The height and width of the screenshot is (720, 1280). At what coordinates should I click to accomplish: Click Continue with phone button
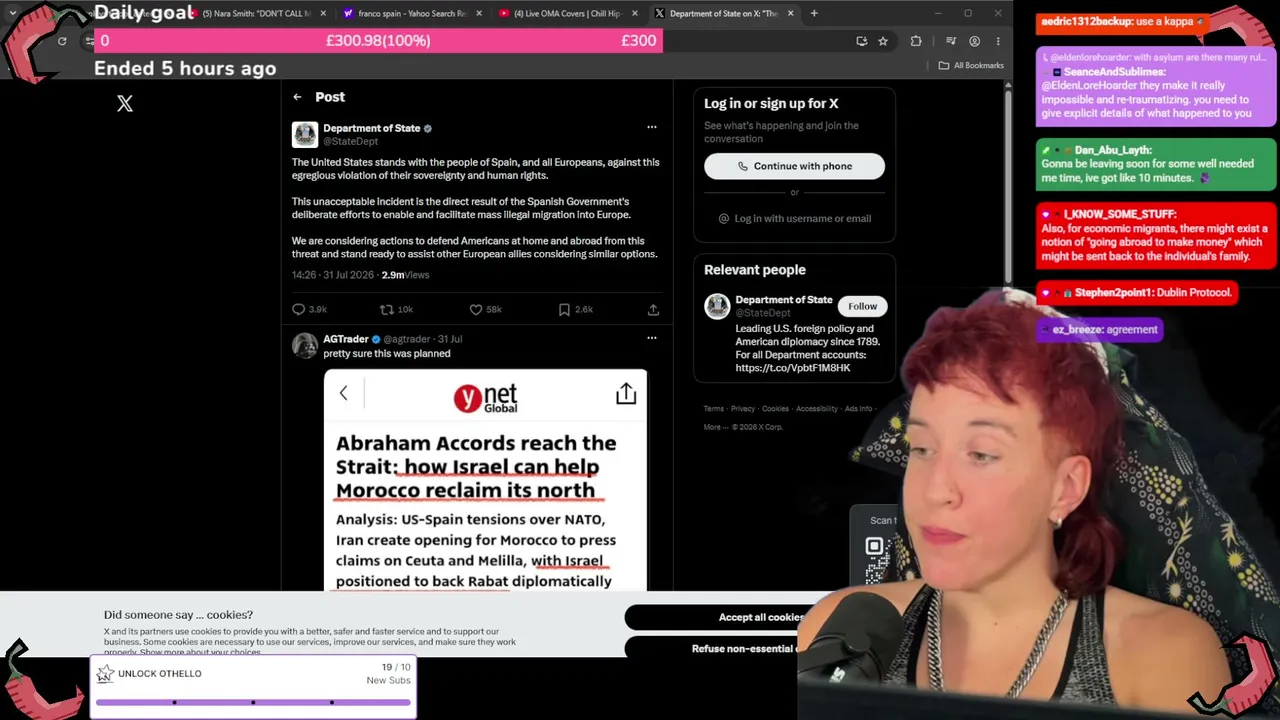(794, 166)
